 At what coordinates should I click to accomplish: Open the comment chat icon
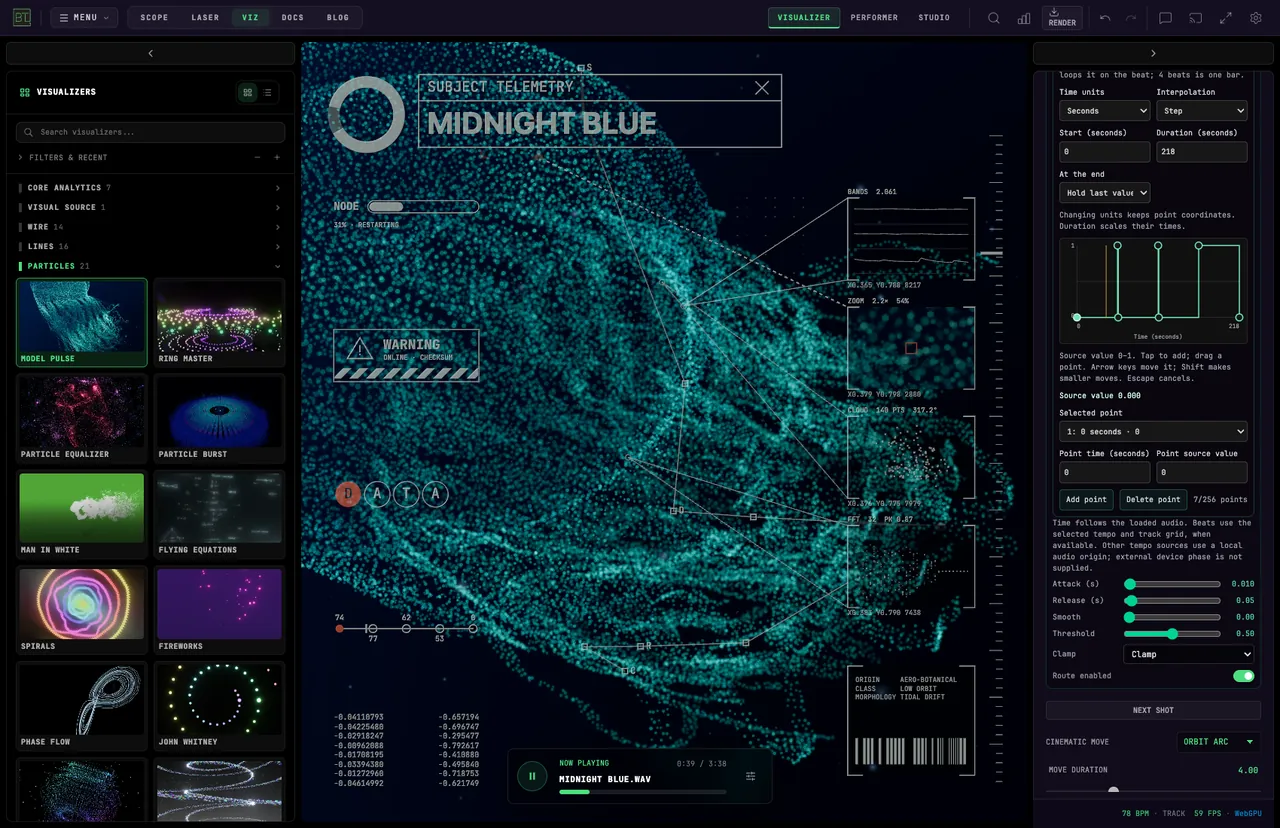click(x=1165, y=18)
